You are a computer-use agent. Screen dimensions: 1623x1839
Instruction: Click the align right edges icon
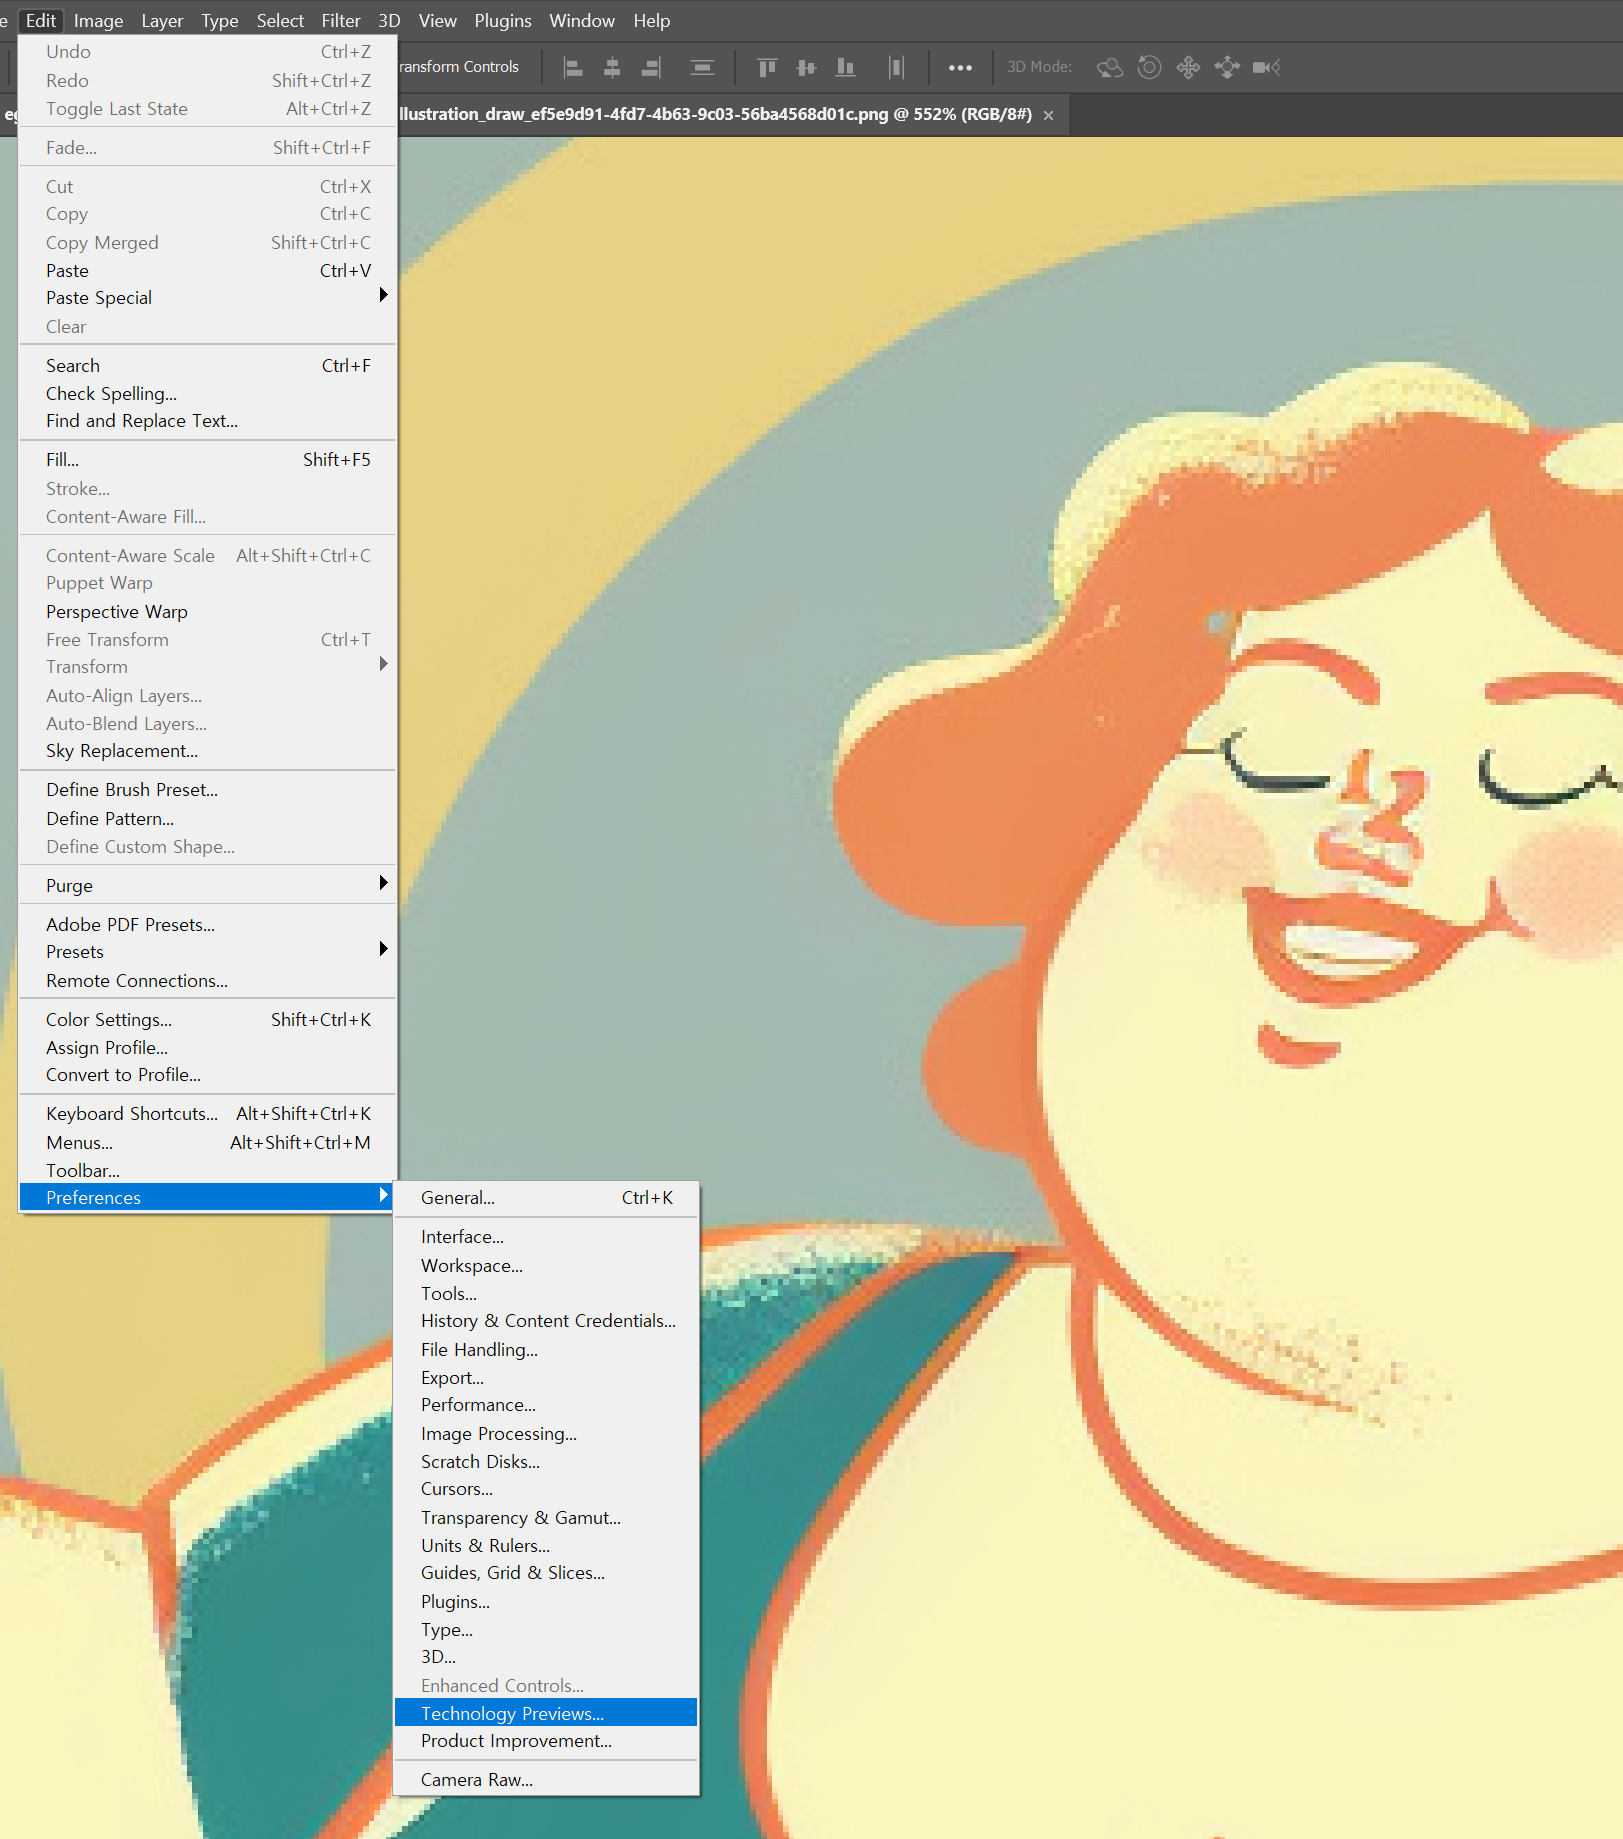tap(651, 67)
